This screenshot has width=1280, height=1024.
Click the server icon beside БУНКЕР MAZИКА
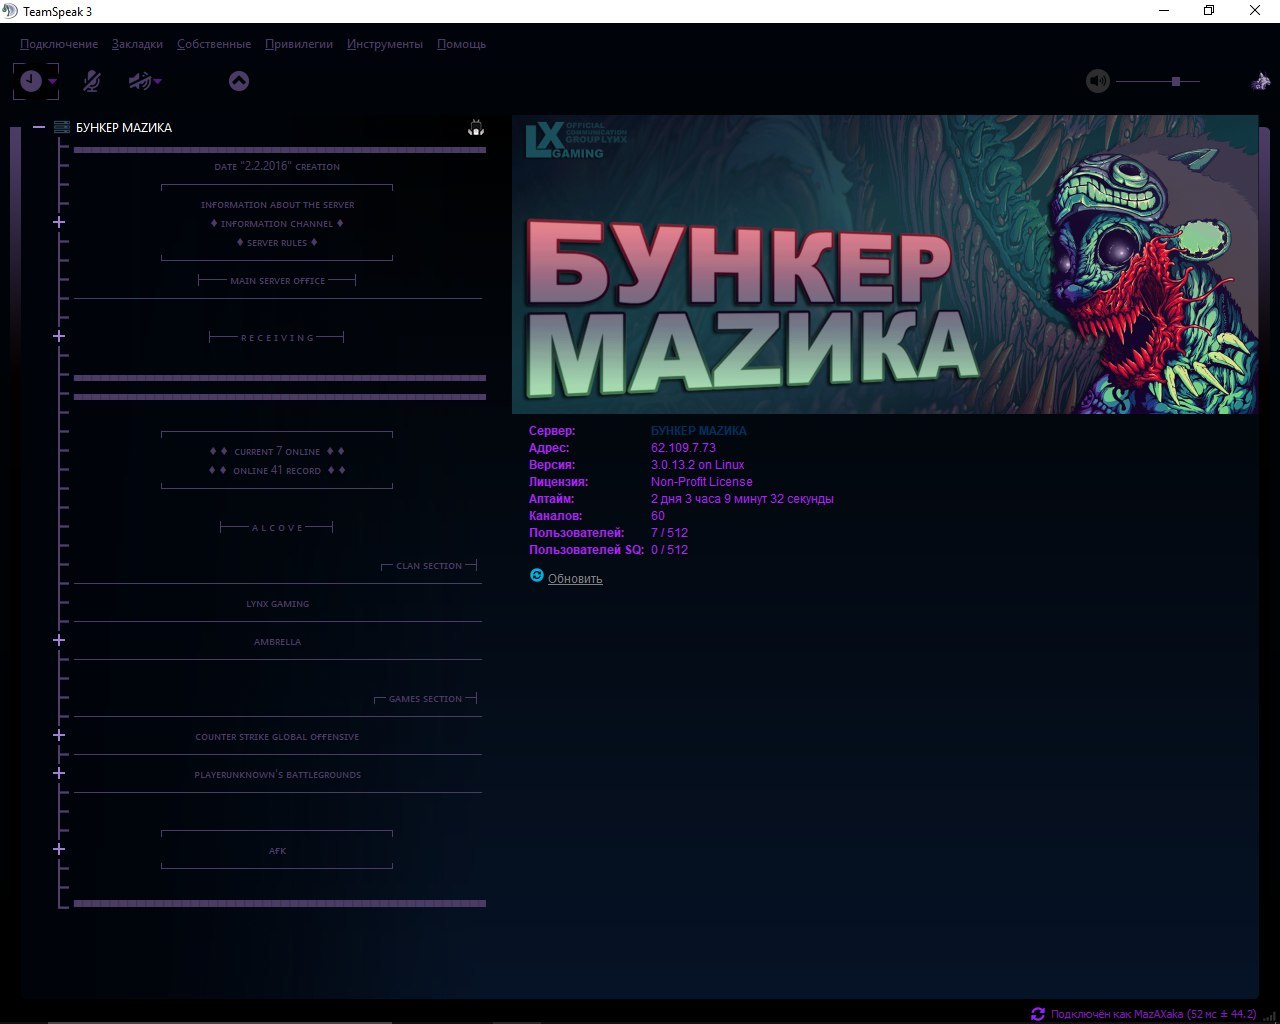62,127
